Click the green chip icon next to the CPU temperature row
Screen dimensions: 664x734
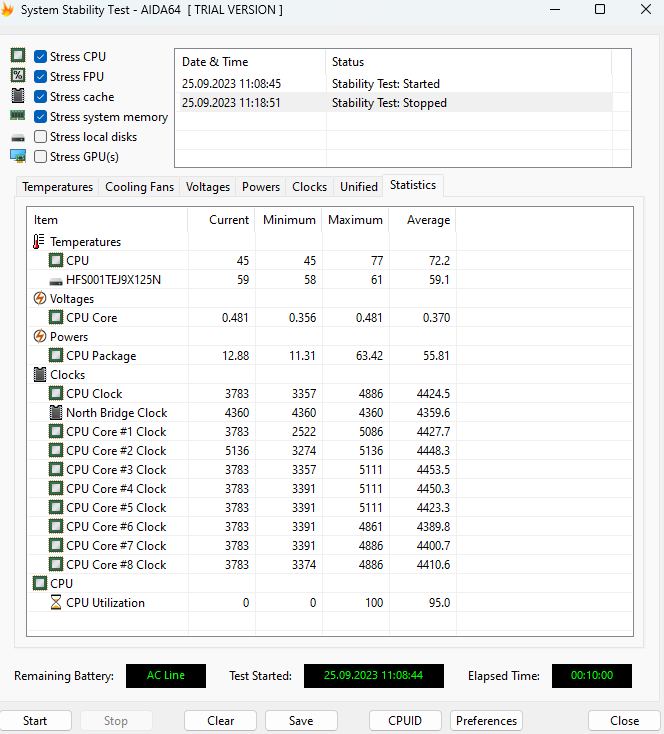(x=56, y=260)
